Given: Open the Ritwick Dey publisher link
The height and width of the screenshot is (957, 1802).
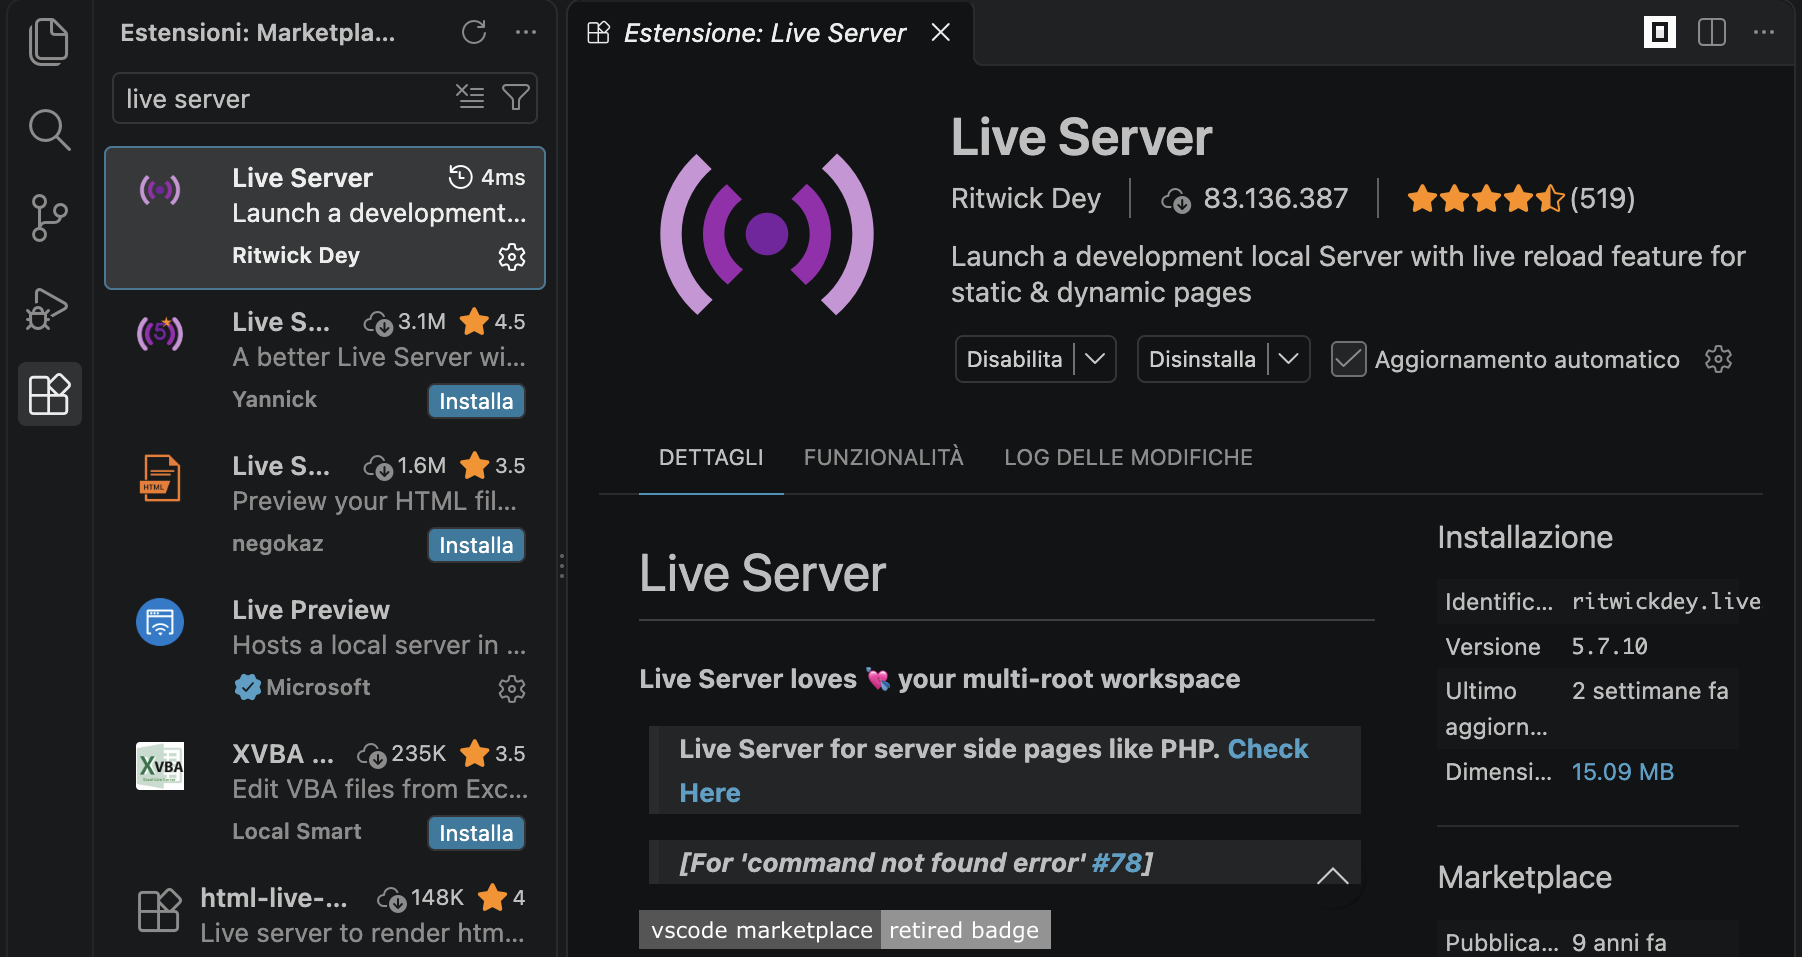Looking at the screenshot, I should tap(1026, 199).
